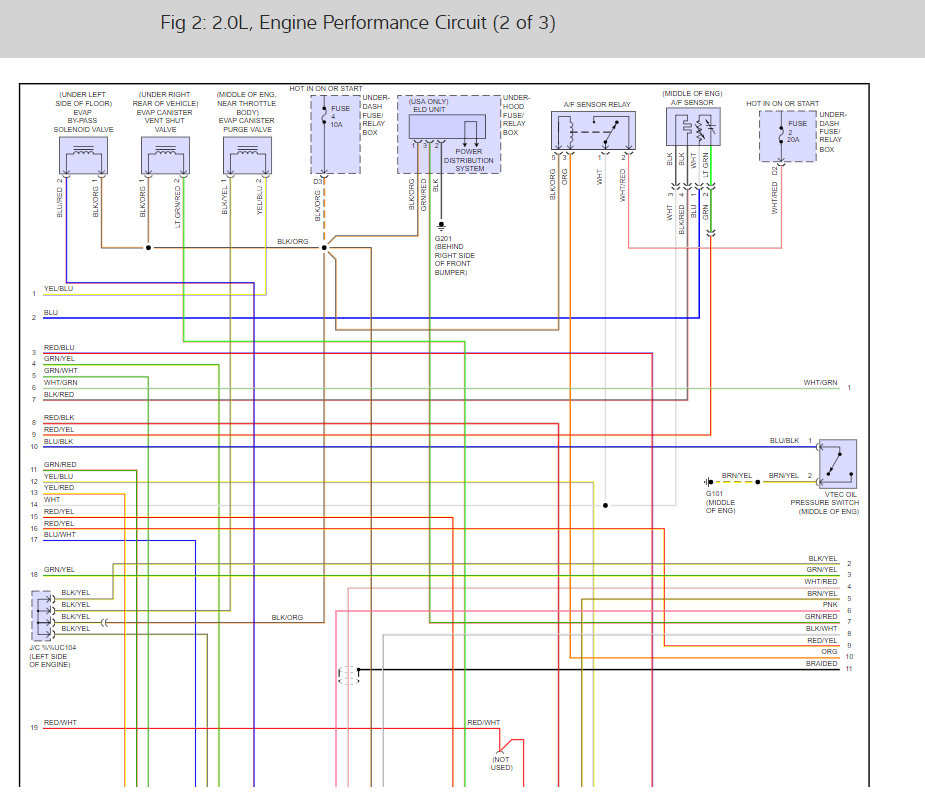Image resolution: width=925 pixels, height=808 pixels.
Task: Click the 'RED/WHT' label on line 19 at left
Action: [60, 722]
